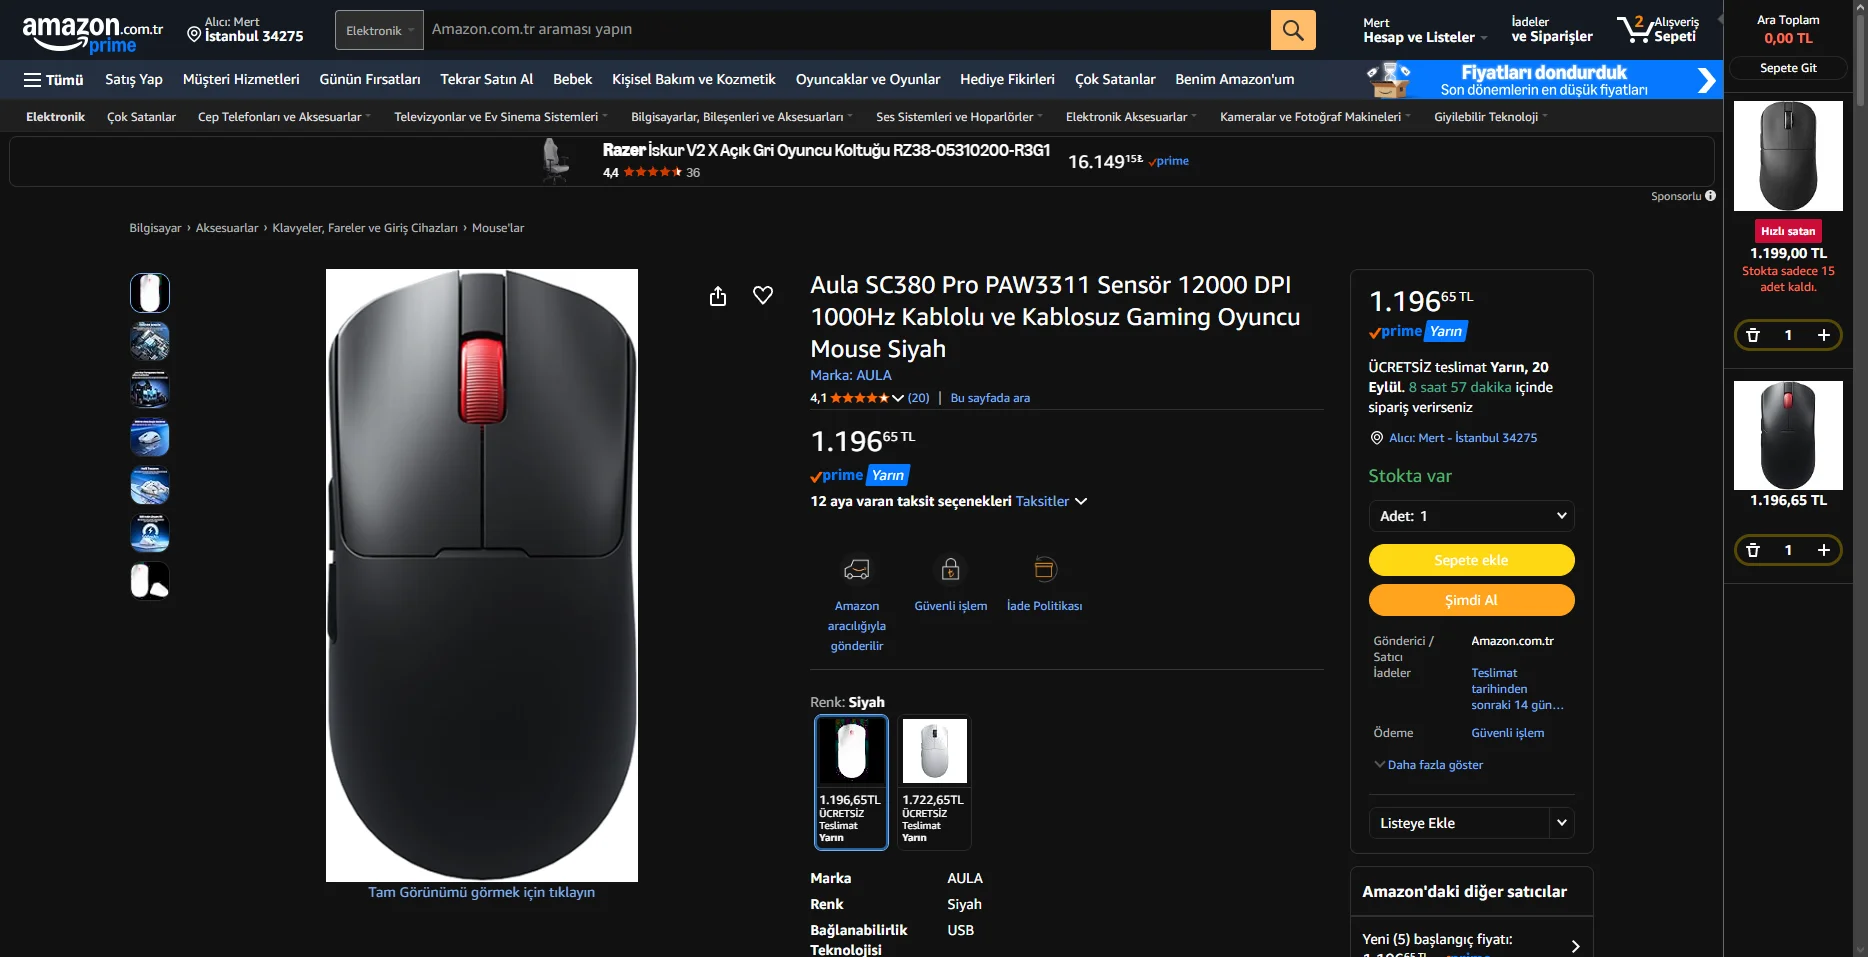This screenshot has height=957, width=1868.
Task: Open Kişisel Bakım ve Kozmetik category
Action: (694, 79)
